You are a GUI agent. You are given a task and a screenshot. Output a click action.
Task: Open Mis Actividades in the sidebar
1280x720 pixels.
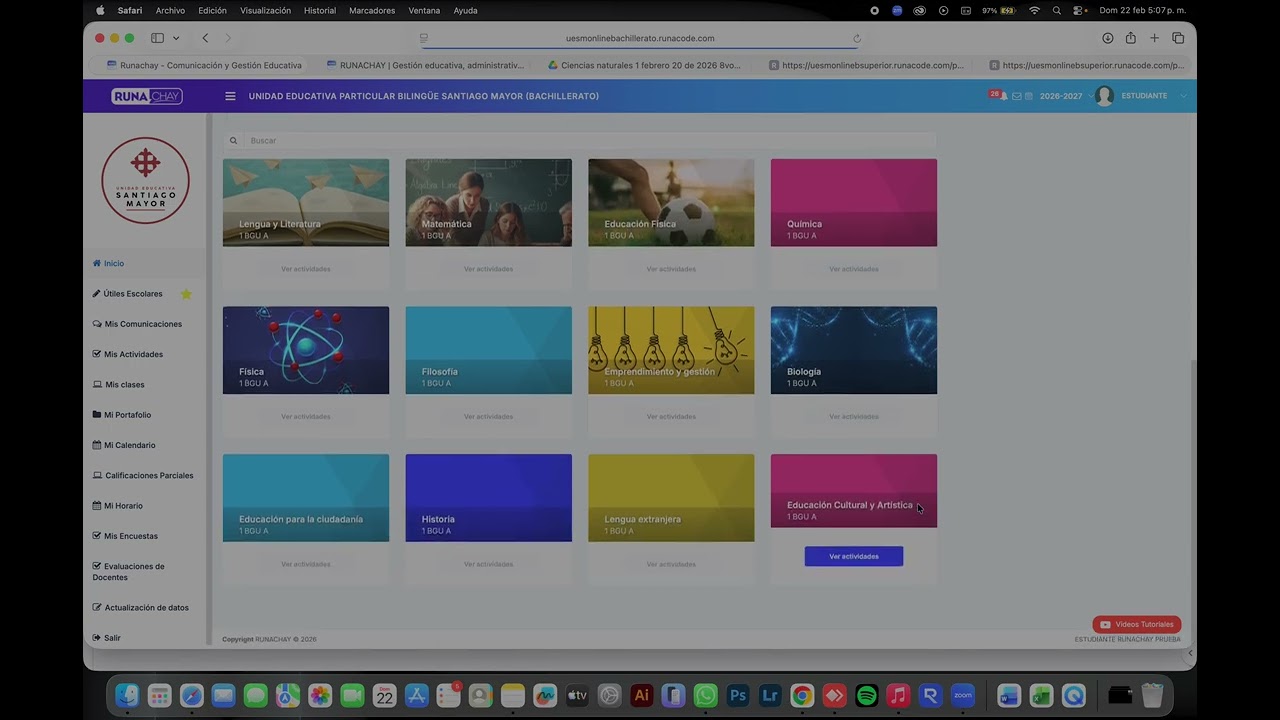[127, 354]
